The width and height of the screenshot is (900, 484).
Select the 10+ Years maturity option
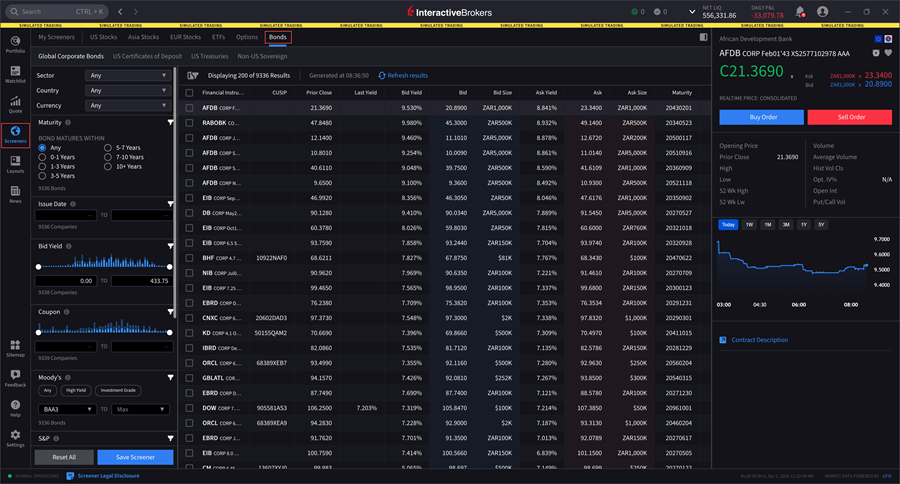(109, 166)
